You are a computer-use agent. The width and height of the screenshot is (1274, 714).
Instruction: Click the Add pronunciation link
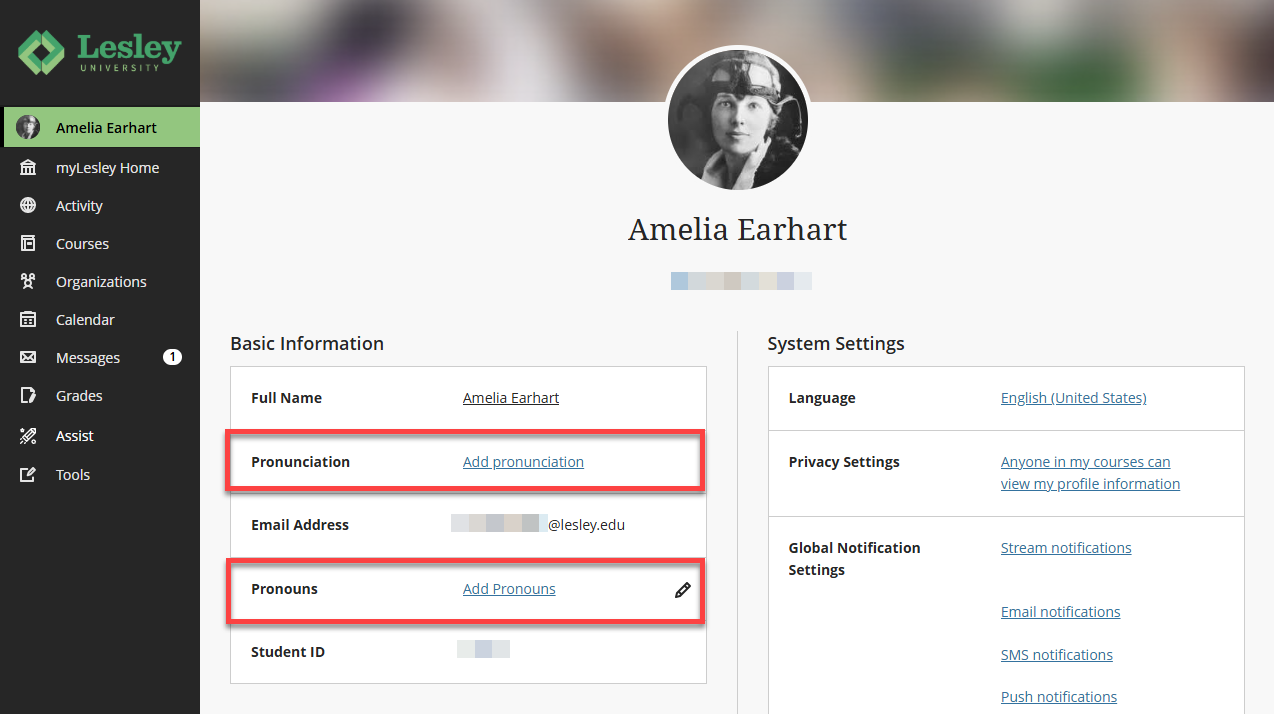(x=523, y=462)
